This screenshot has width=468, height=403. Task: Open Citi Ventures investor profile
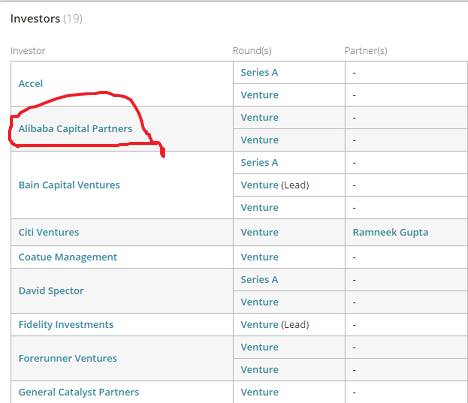click(x=49, y=232)
